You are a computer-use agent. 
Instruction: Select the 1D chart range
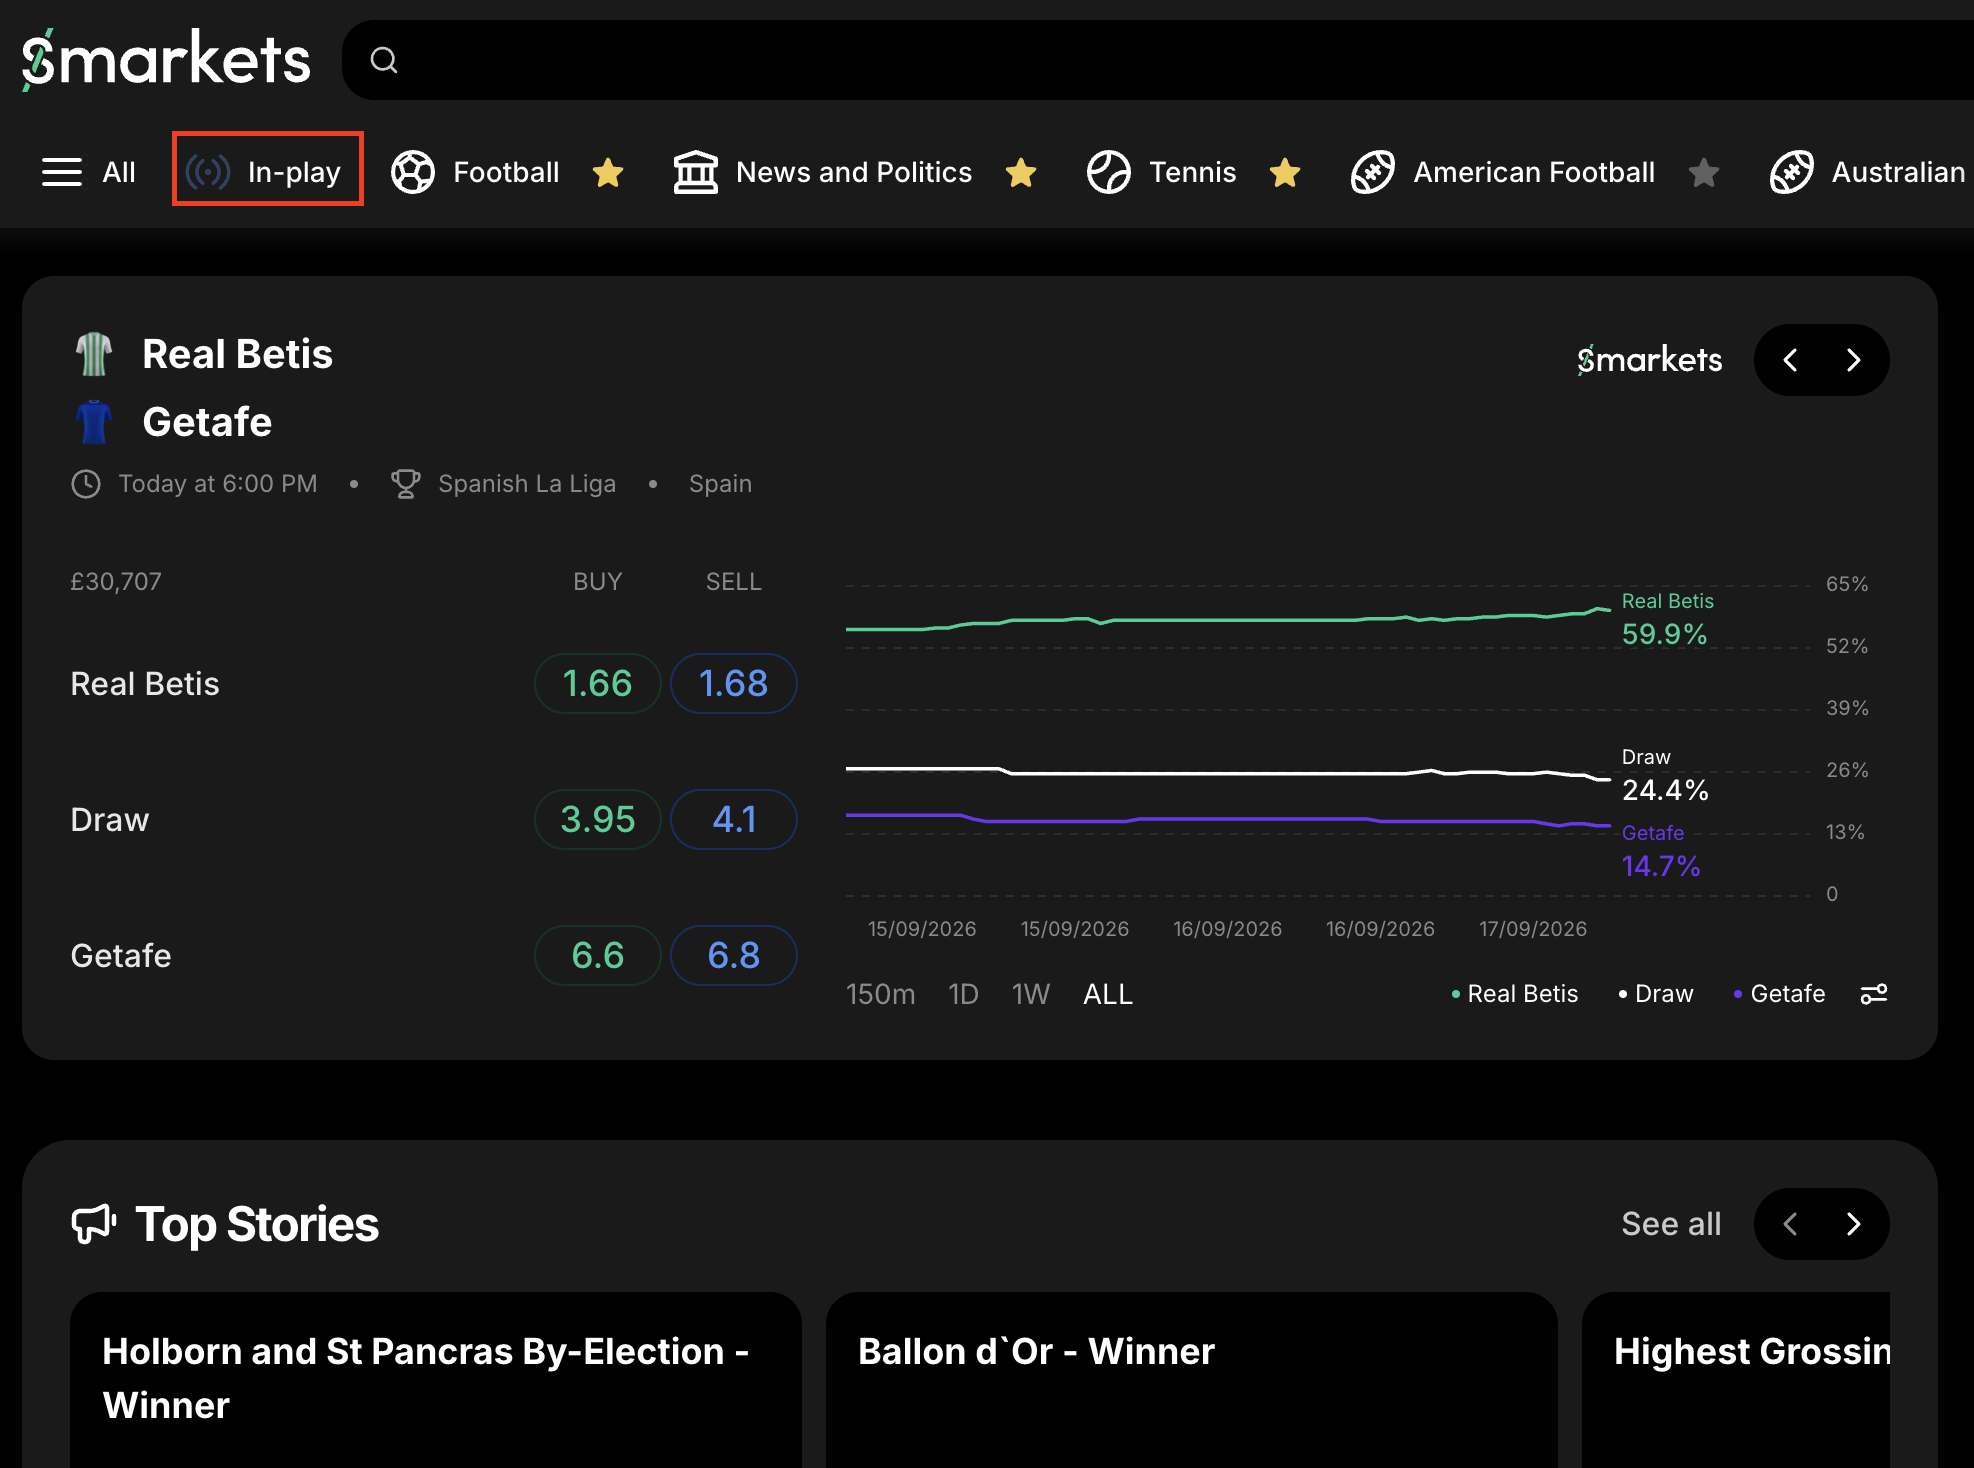point(963,994)
